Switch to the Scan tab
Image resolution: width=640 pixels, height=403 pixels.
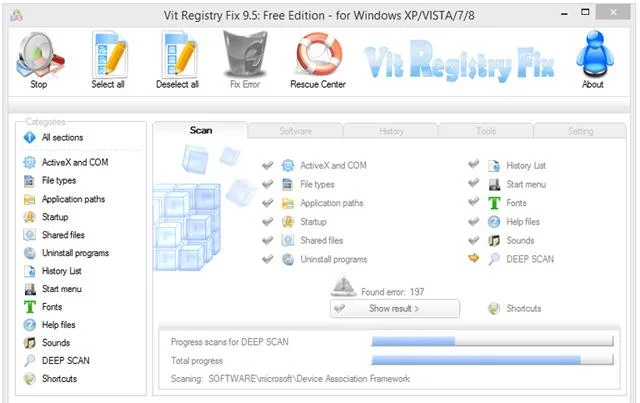point(200,130)
